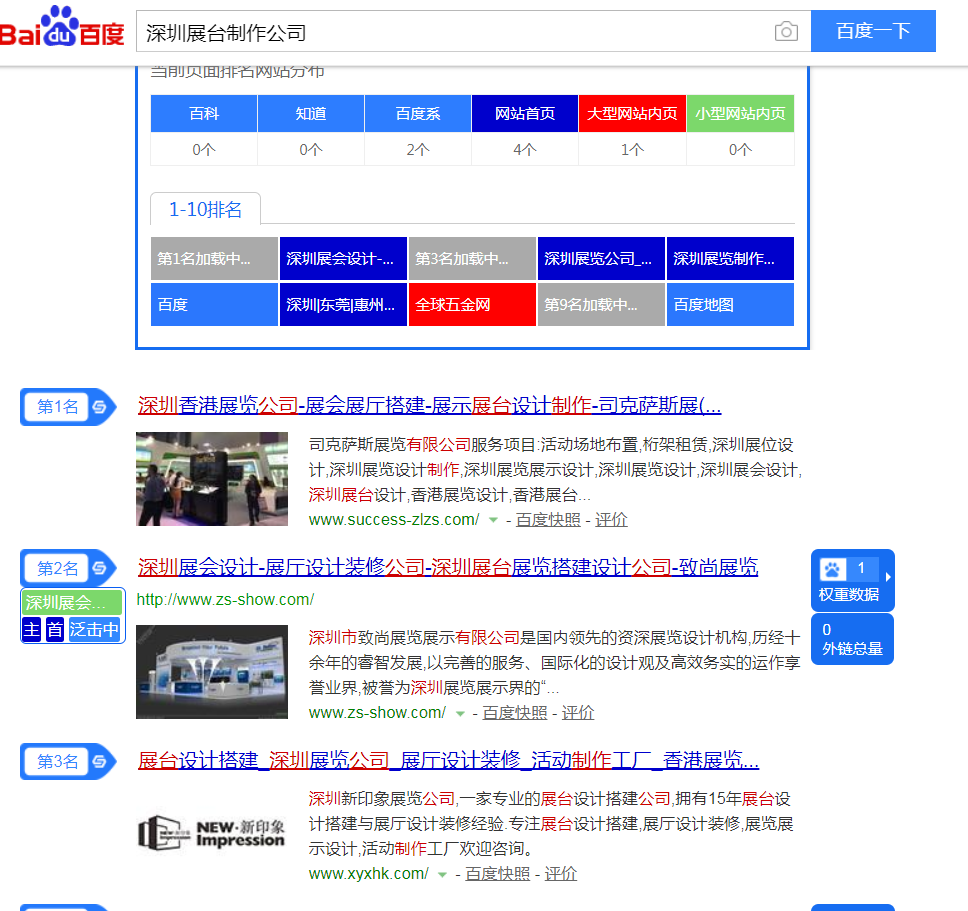This screenshot has width=968, height=911.
Task: Click the 百度地图 ranking cell
Action: (x=730, y=304)
